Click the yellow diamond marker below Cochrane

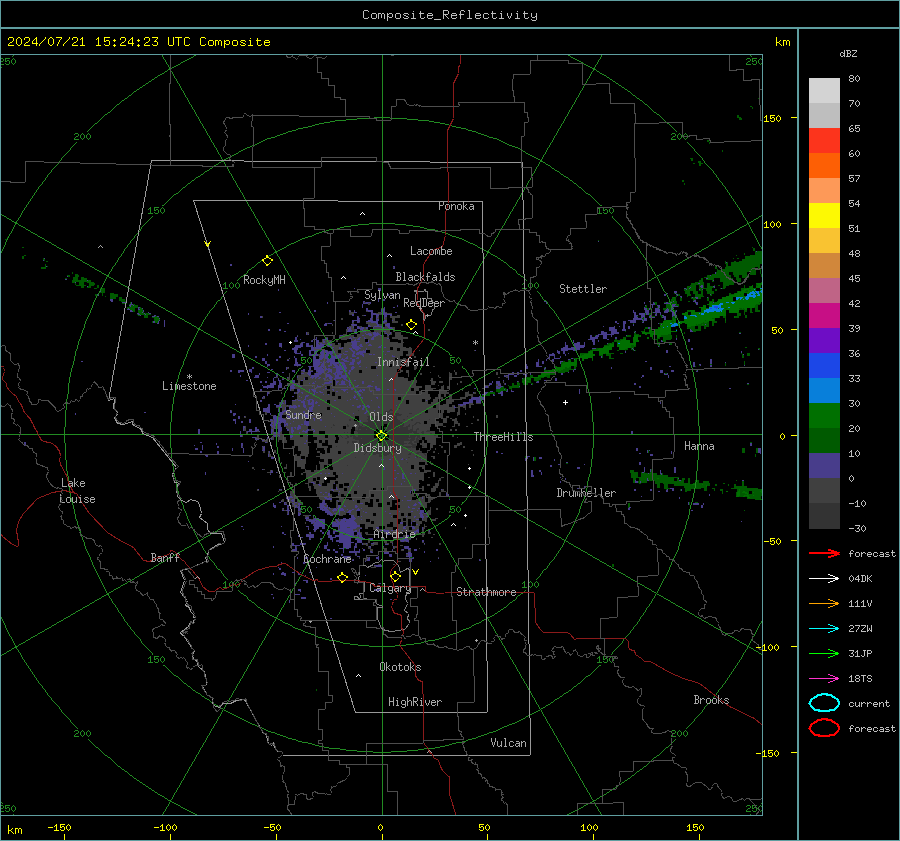pyautogui.click(x=343, y=577)
